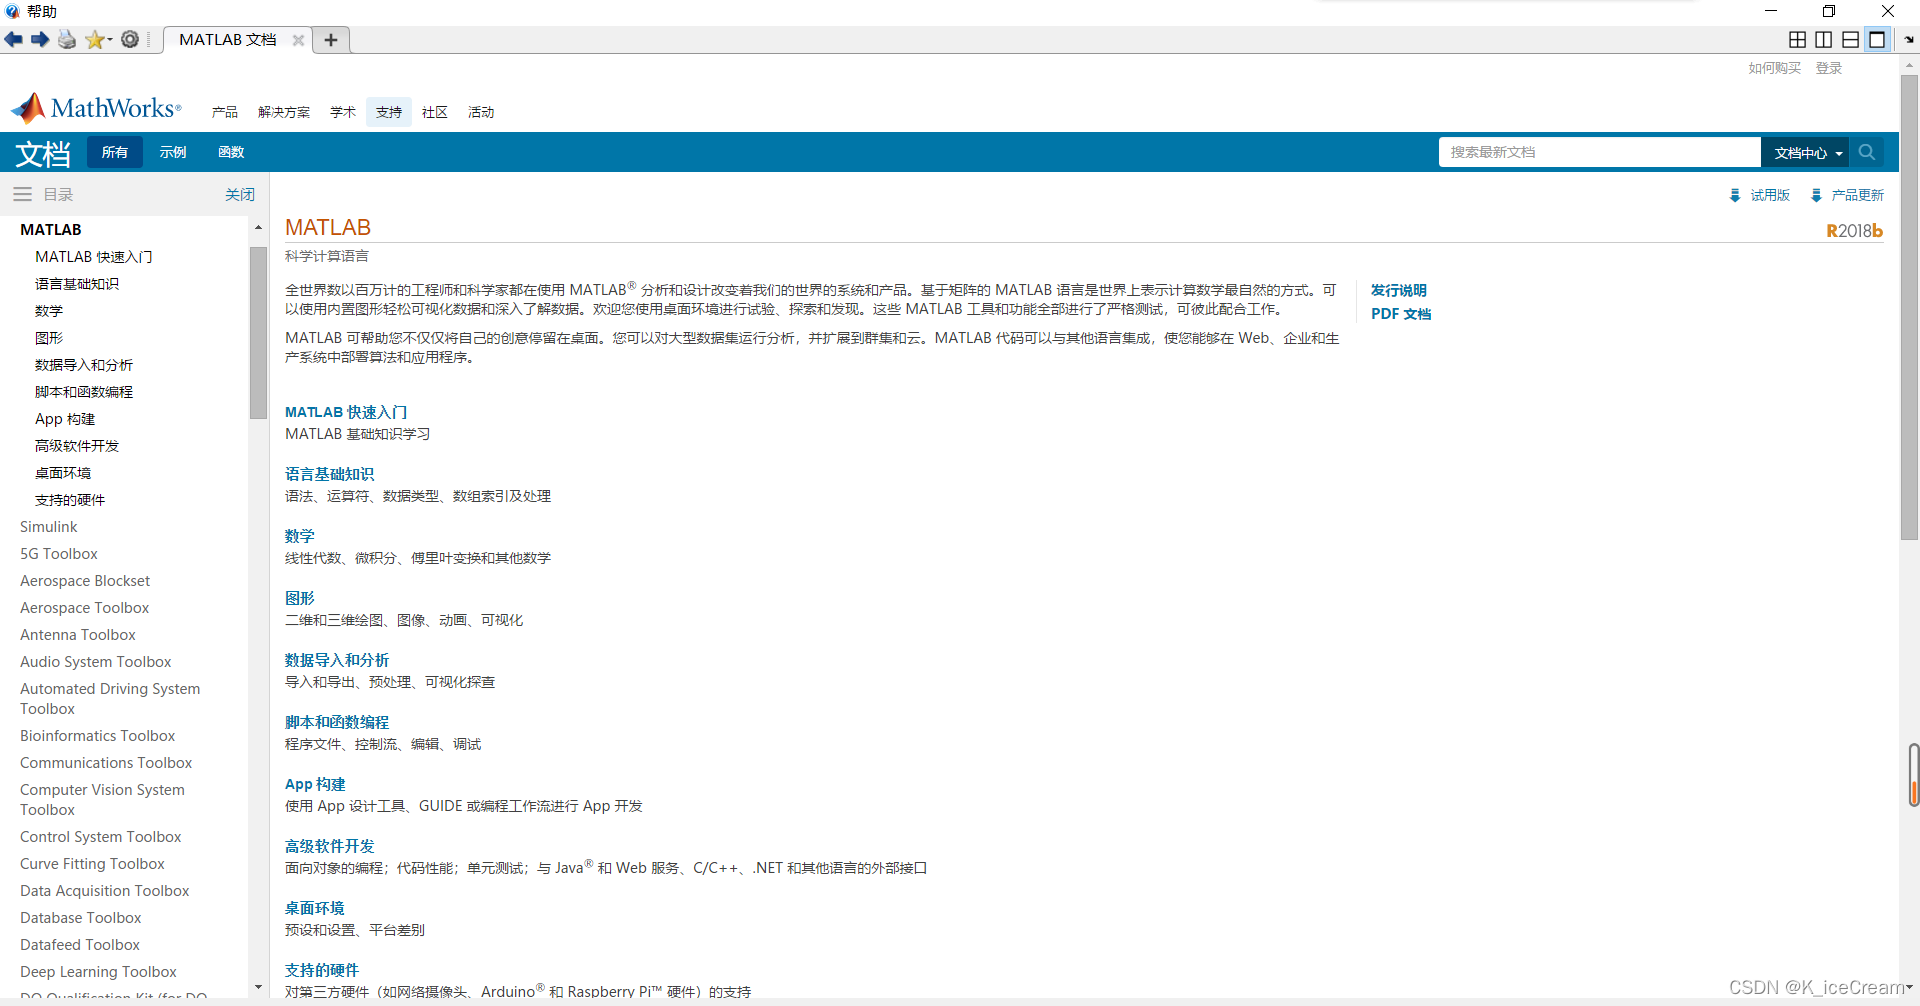Click the R2018b release label
Image resolution: width=1920 pixels, height=1006 pixels.
[1854, 231]
